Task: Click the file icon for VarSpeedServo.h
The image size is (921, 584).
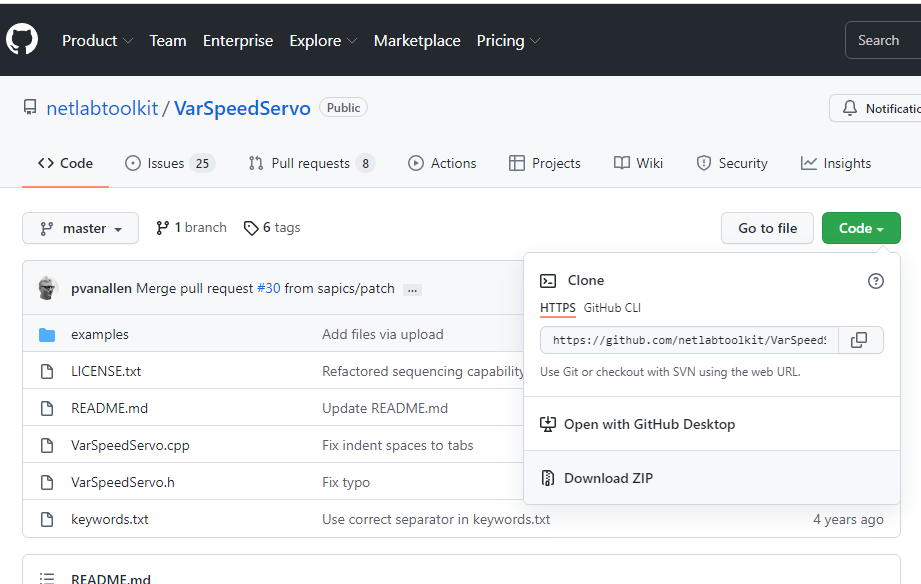Action: 47,482
